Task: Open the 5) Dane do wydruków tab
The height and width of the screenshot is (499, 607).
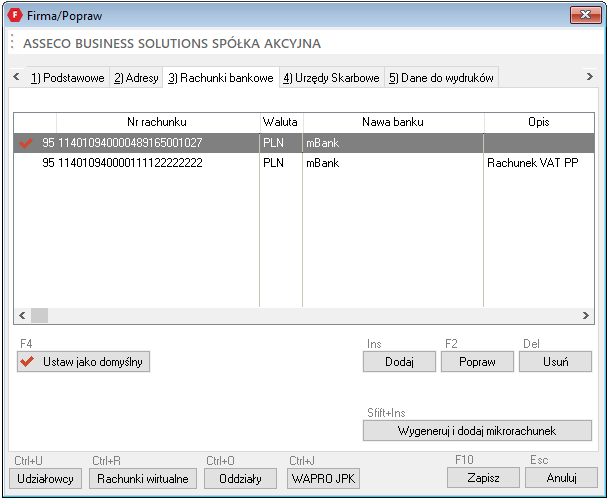Action: tap(441, 78)
